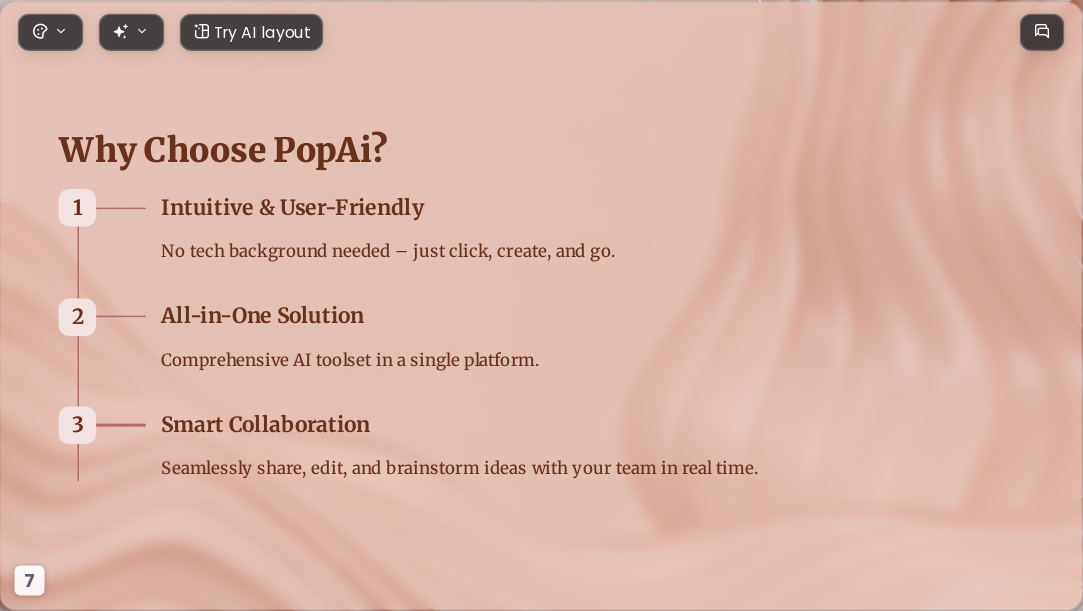This screenshot has height=611, width=1083.
Task: Click the Try AI layout button
Action: click(x=251, y=32)
